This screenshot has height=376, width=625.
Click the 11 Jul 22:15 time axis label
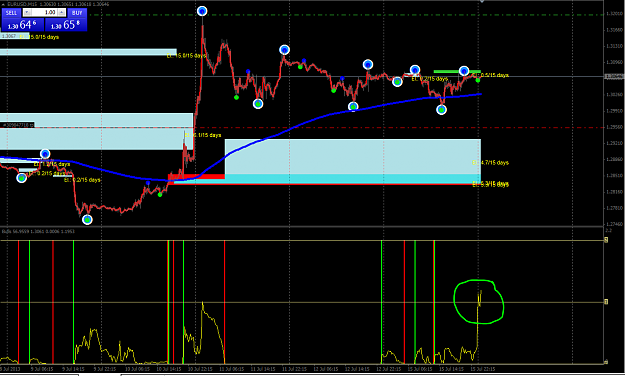(x=295, y=369)
